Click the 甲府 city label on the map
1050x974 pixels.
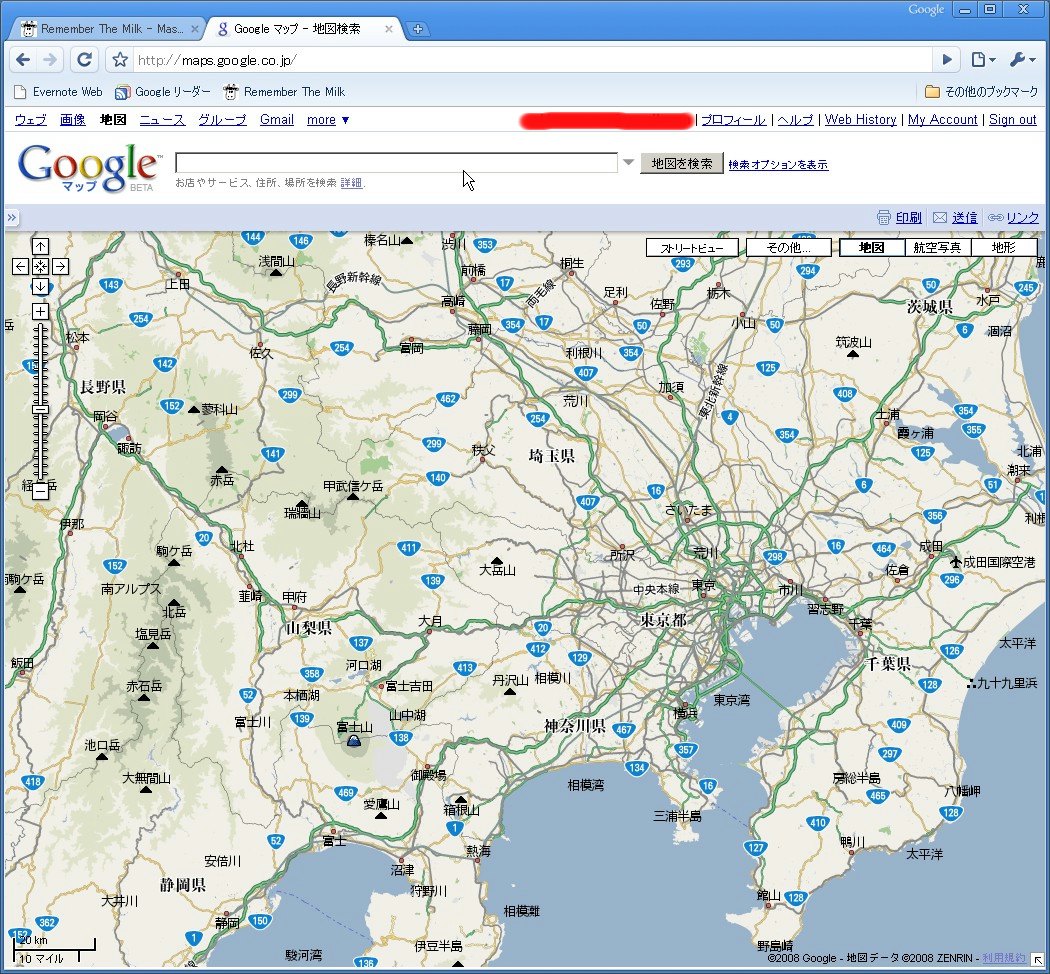tap(294, 596)
